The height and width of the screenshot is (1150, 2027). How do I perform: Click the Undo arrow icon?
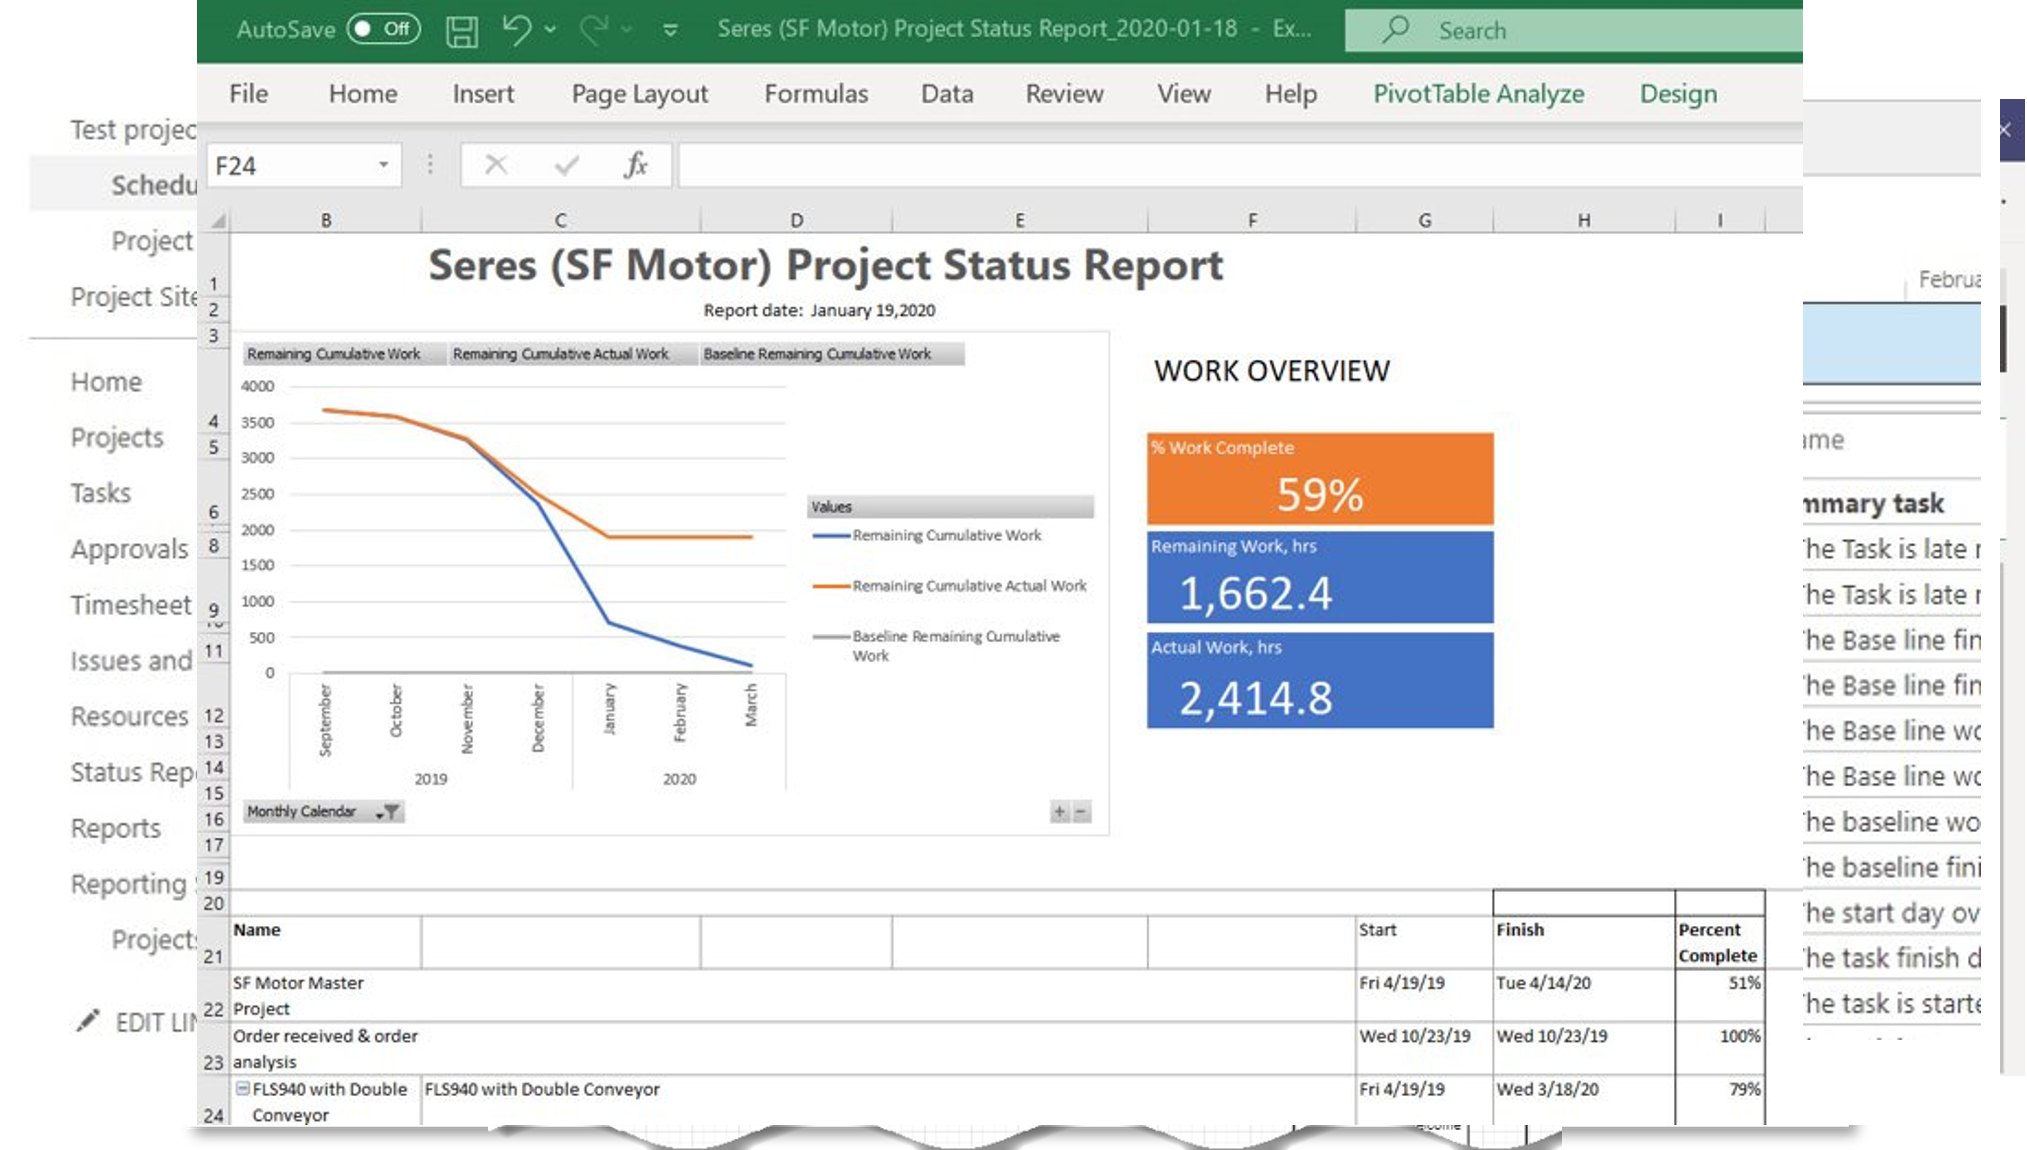tap(516, 30)
